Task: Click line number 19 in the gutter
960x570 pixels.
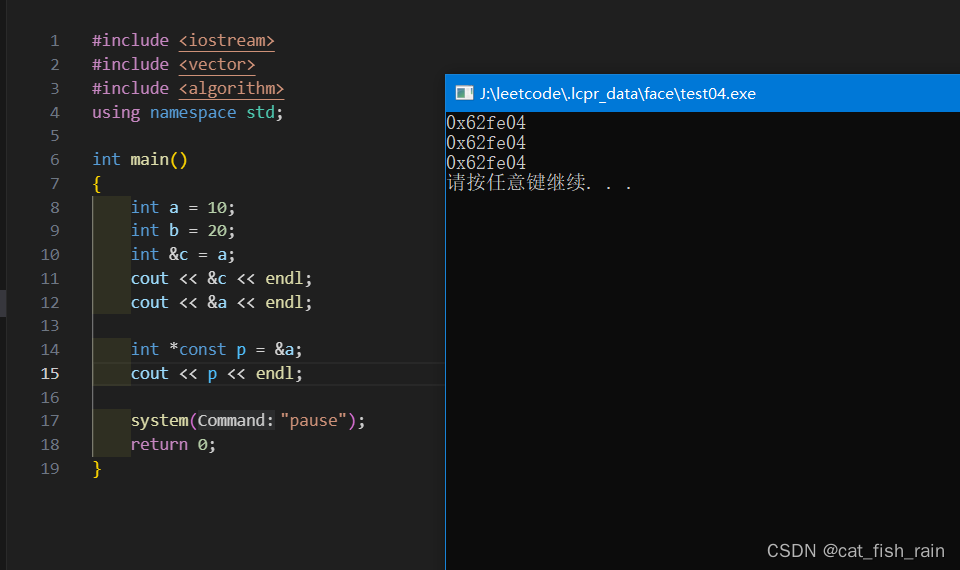Action: tap(50, 469)
